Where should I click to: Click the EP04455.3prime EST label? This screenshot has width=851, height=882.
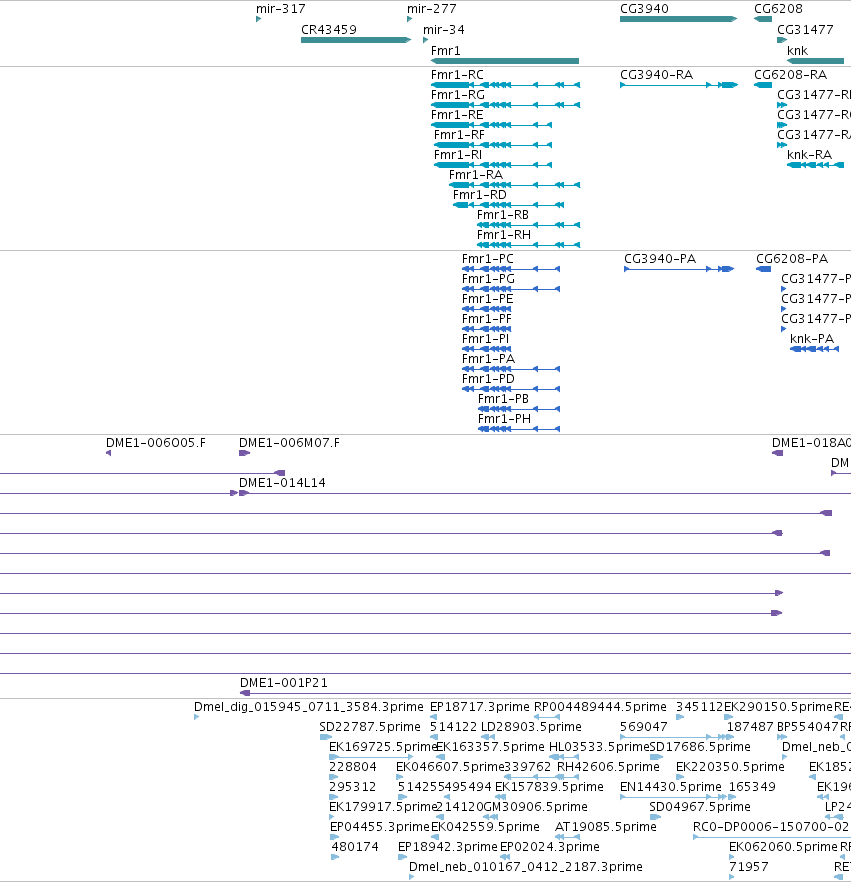380,827
